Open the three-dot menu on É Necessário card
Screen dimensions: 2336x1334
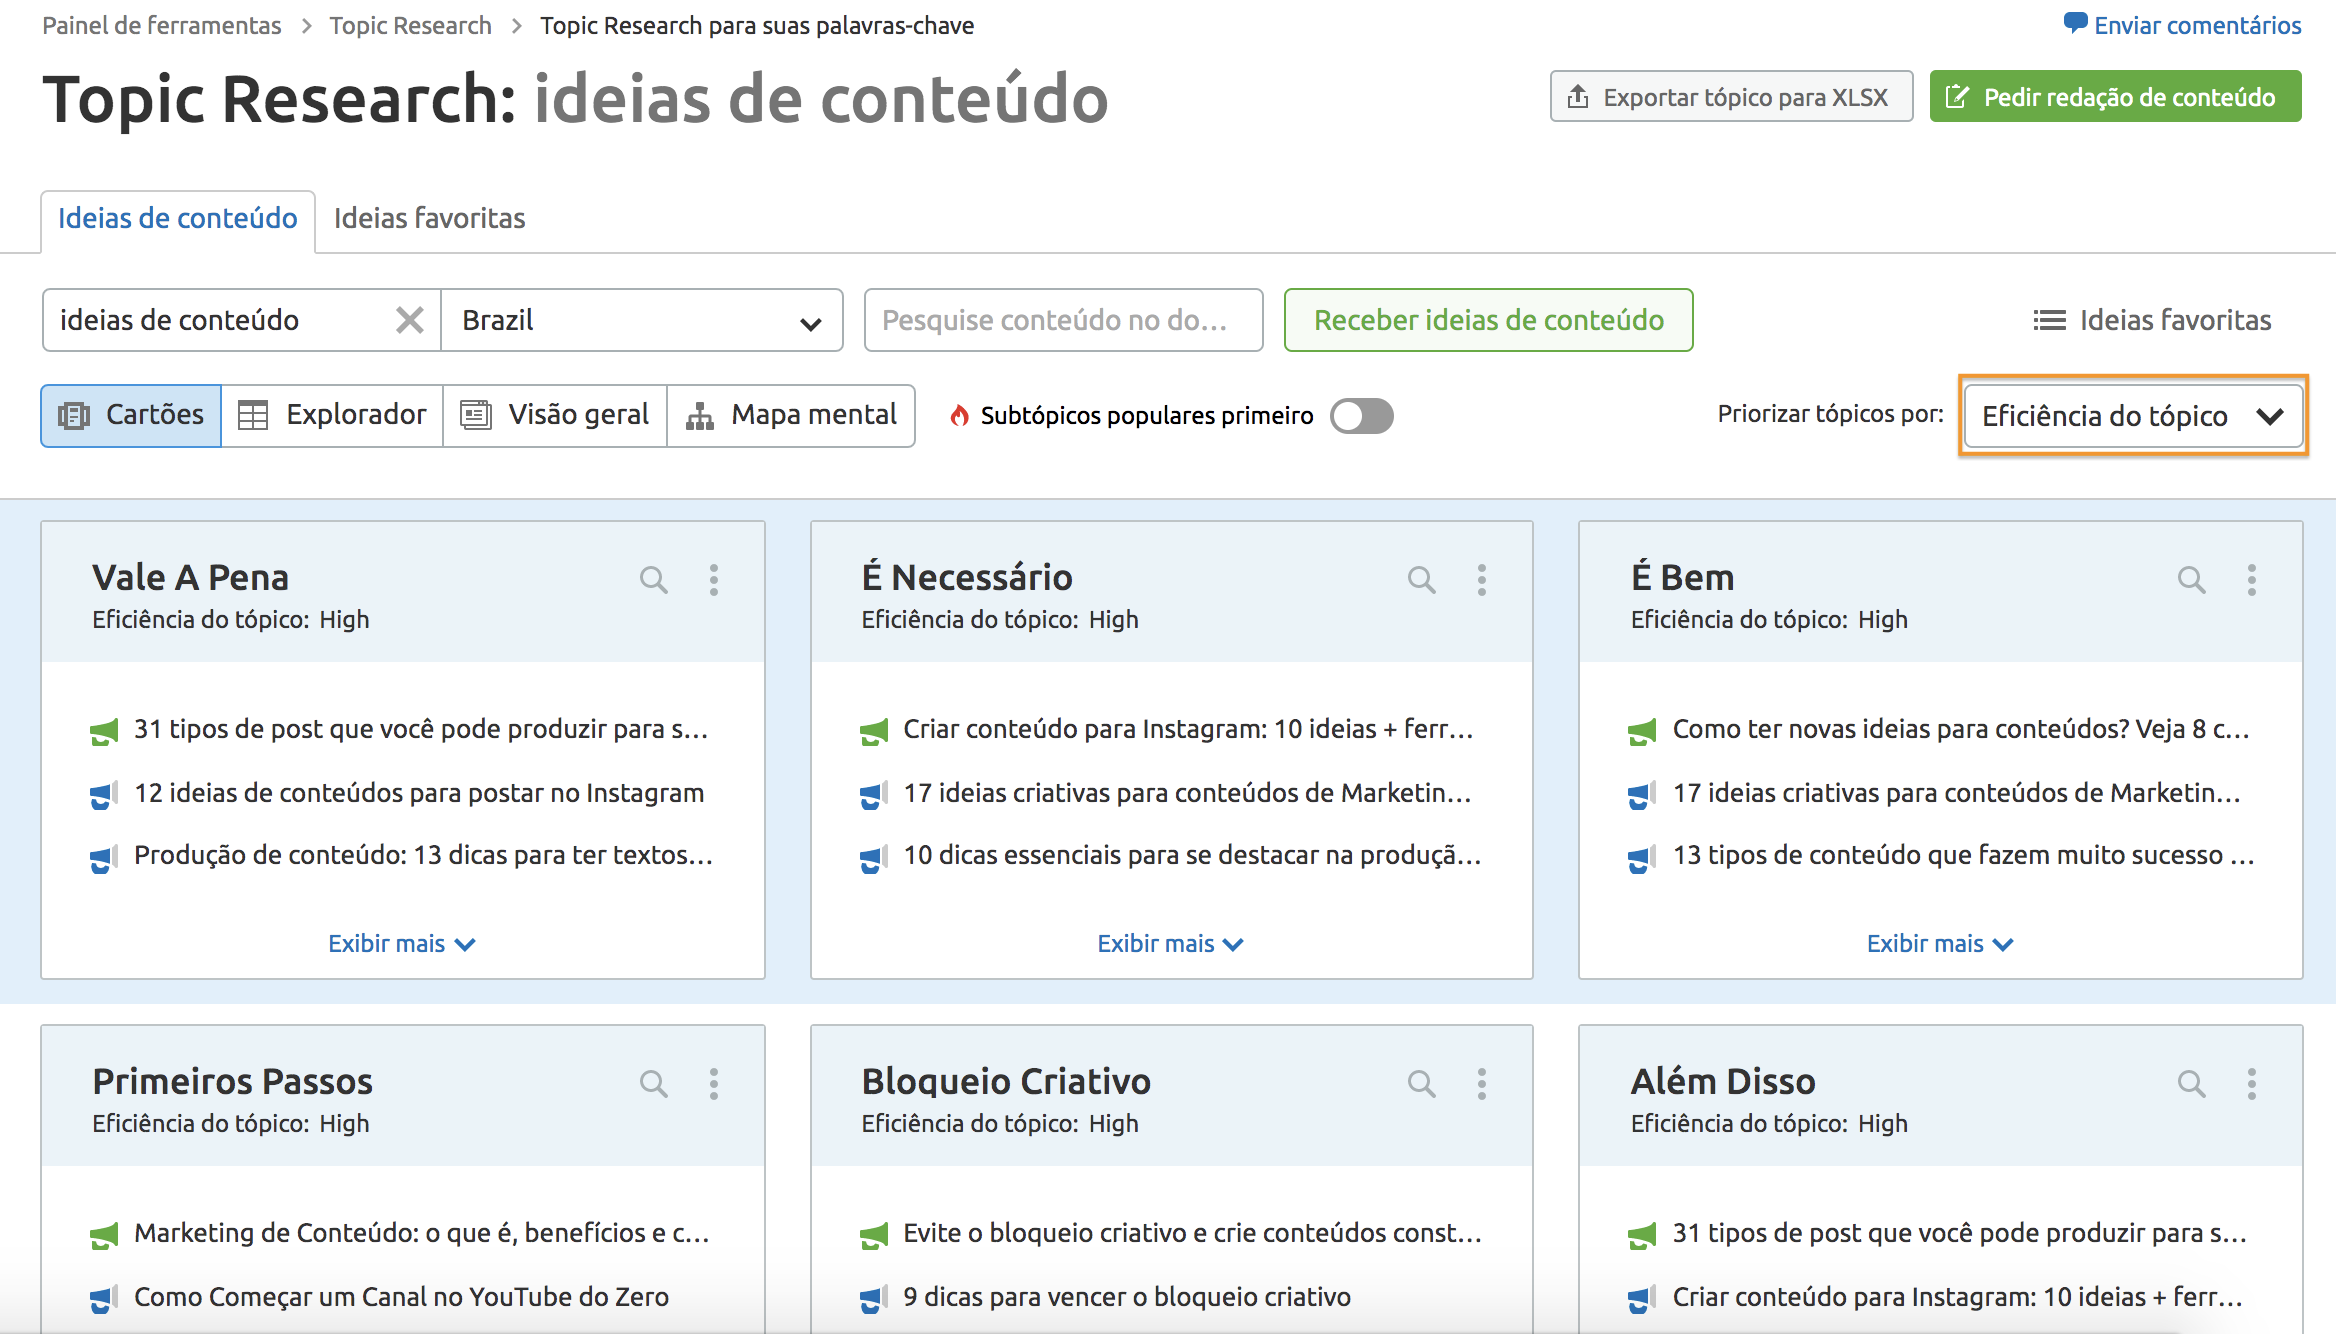tap(1482, 579)
